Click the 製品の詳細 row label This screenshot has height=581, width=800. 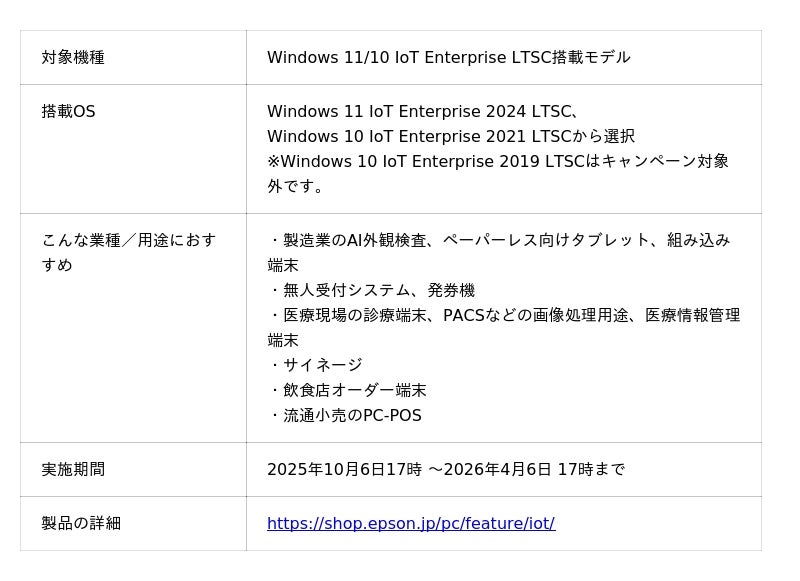click(x=81, y=523)
